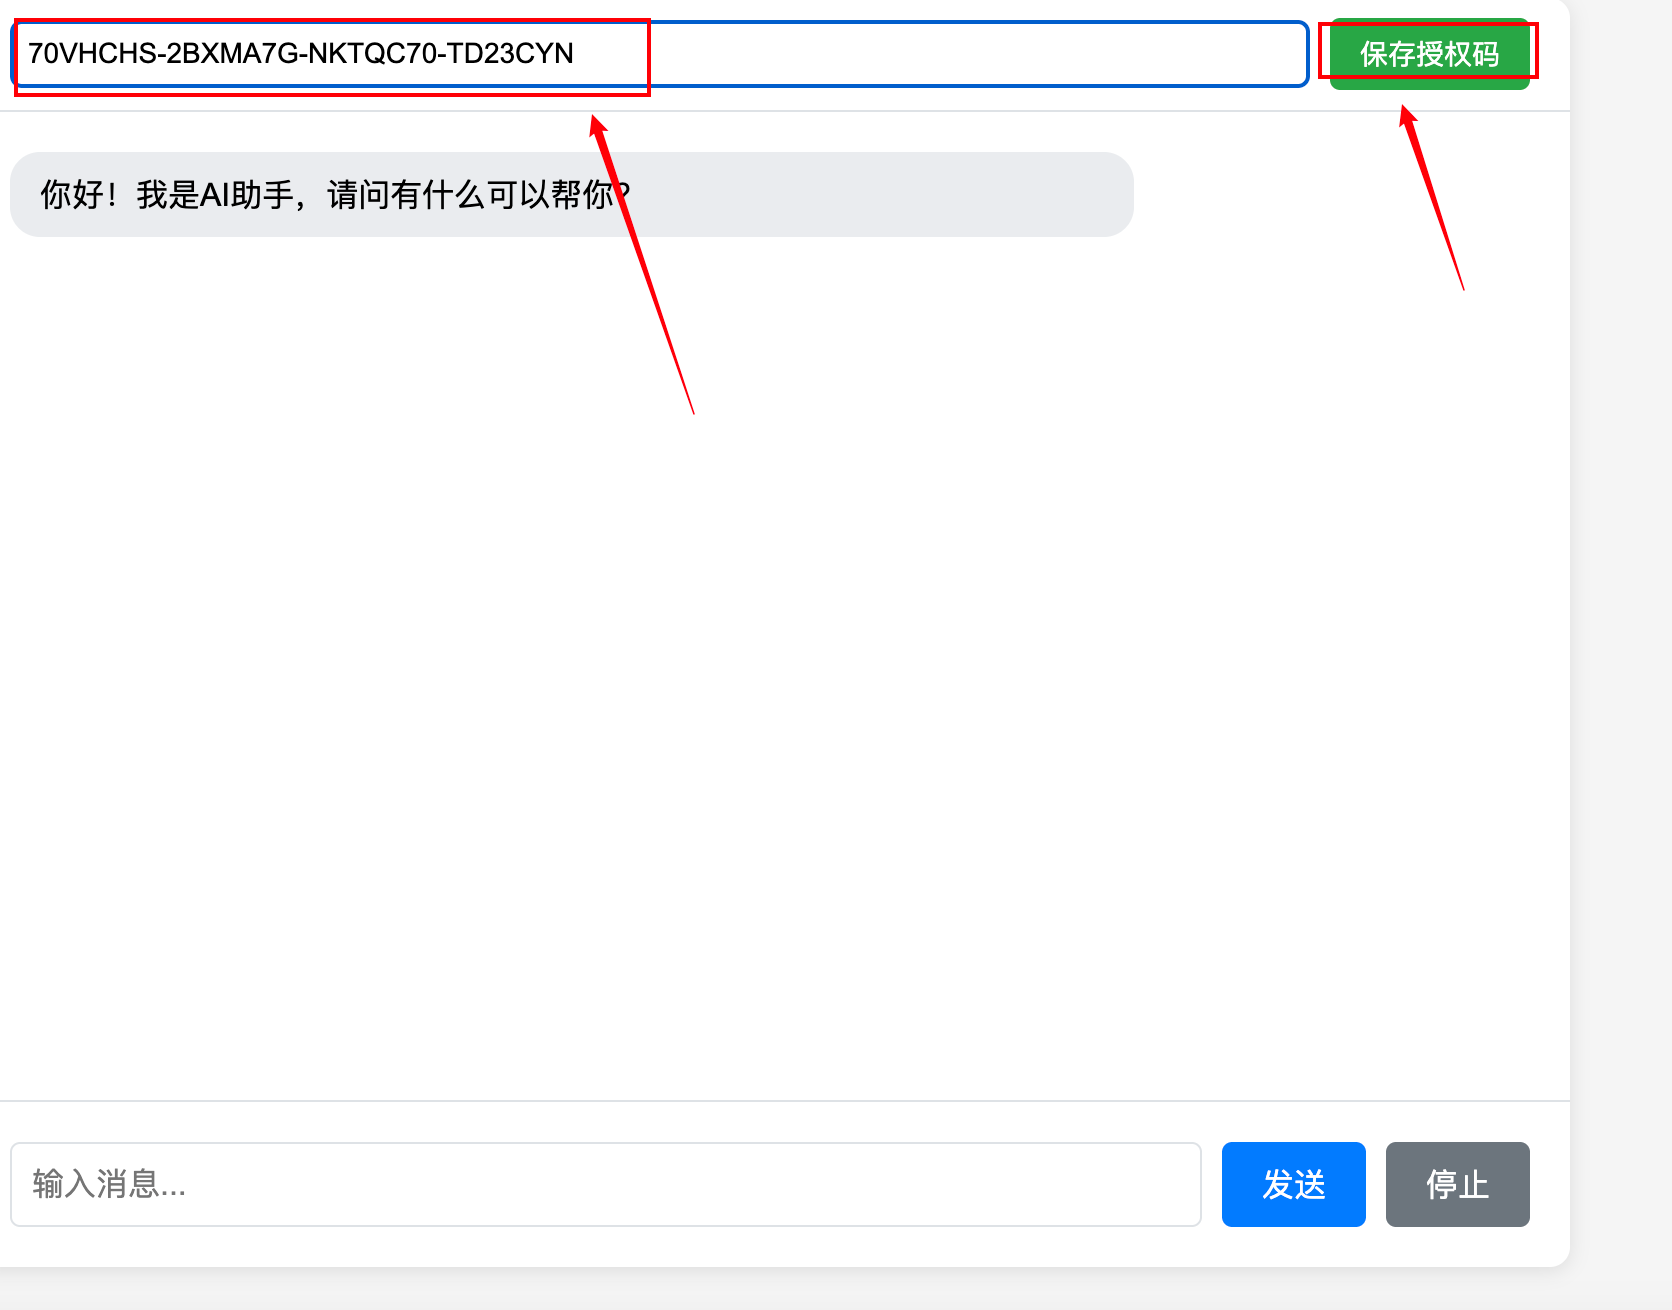
Task: Click the placeholder text 输入消息...
Action: 108,1184
